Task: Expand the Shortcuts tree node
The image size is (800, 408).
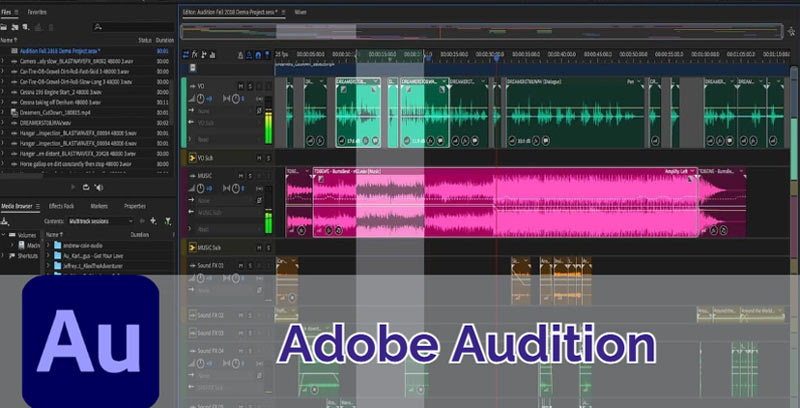Action: click(4, 256)
